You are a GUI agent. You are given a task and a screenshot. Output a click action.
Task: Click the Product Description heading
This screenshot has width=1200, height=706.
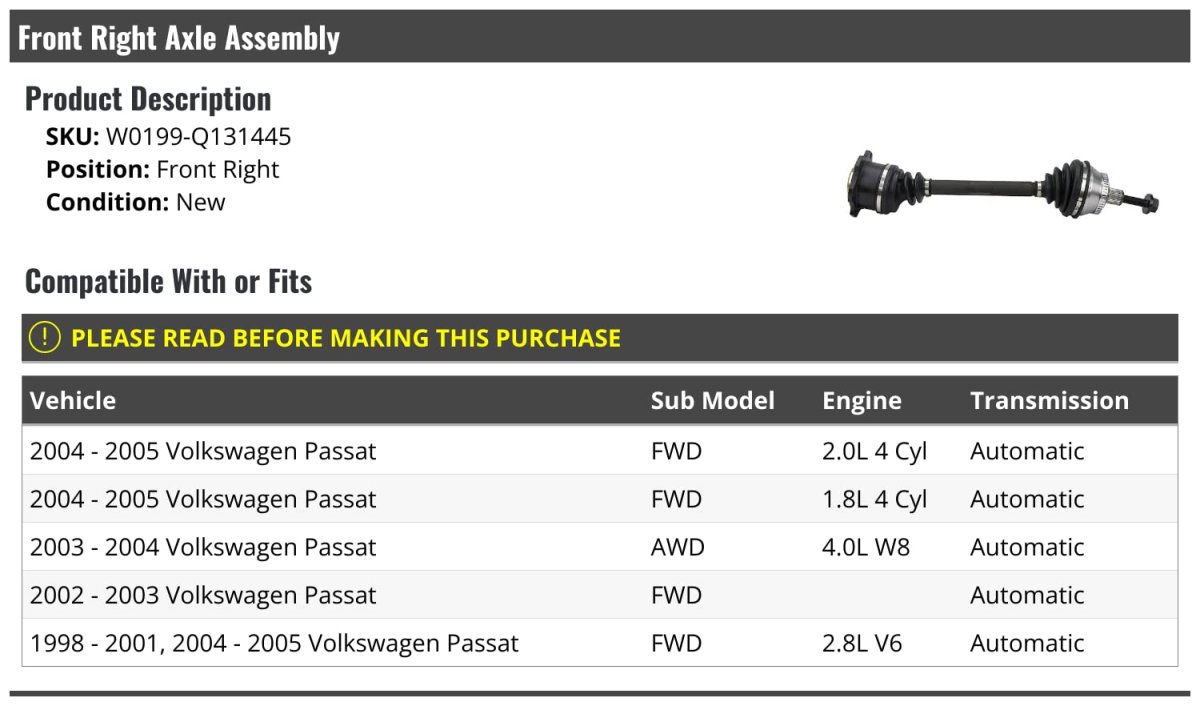148,99
